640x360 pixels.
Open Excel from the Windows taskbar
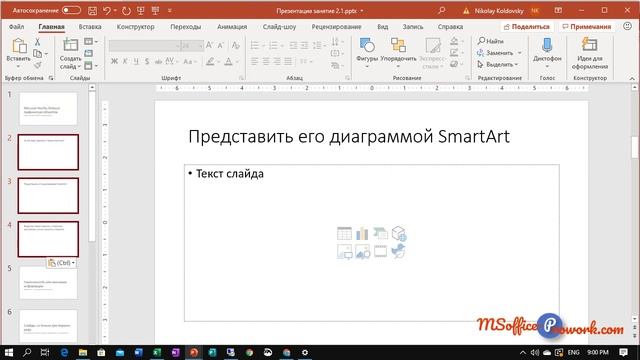pos(157,352)
